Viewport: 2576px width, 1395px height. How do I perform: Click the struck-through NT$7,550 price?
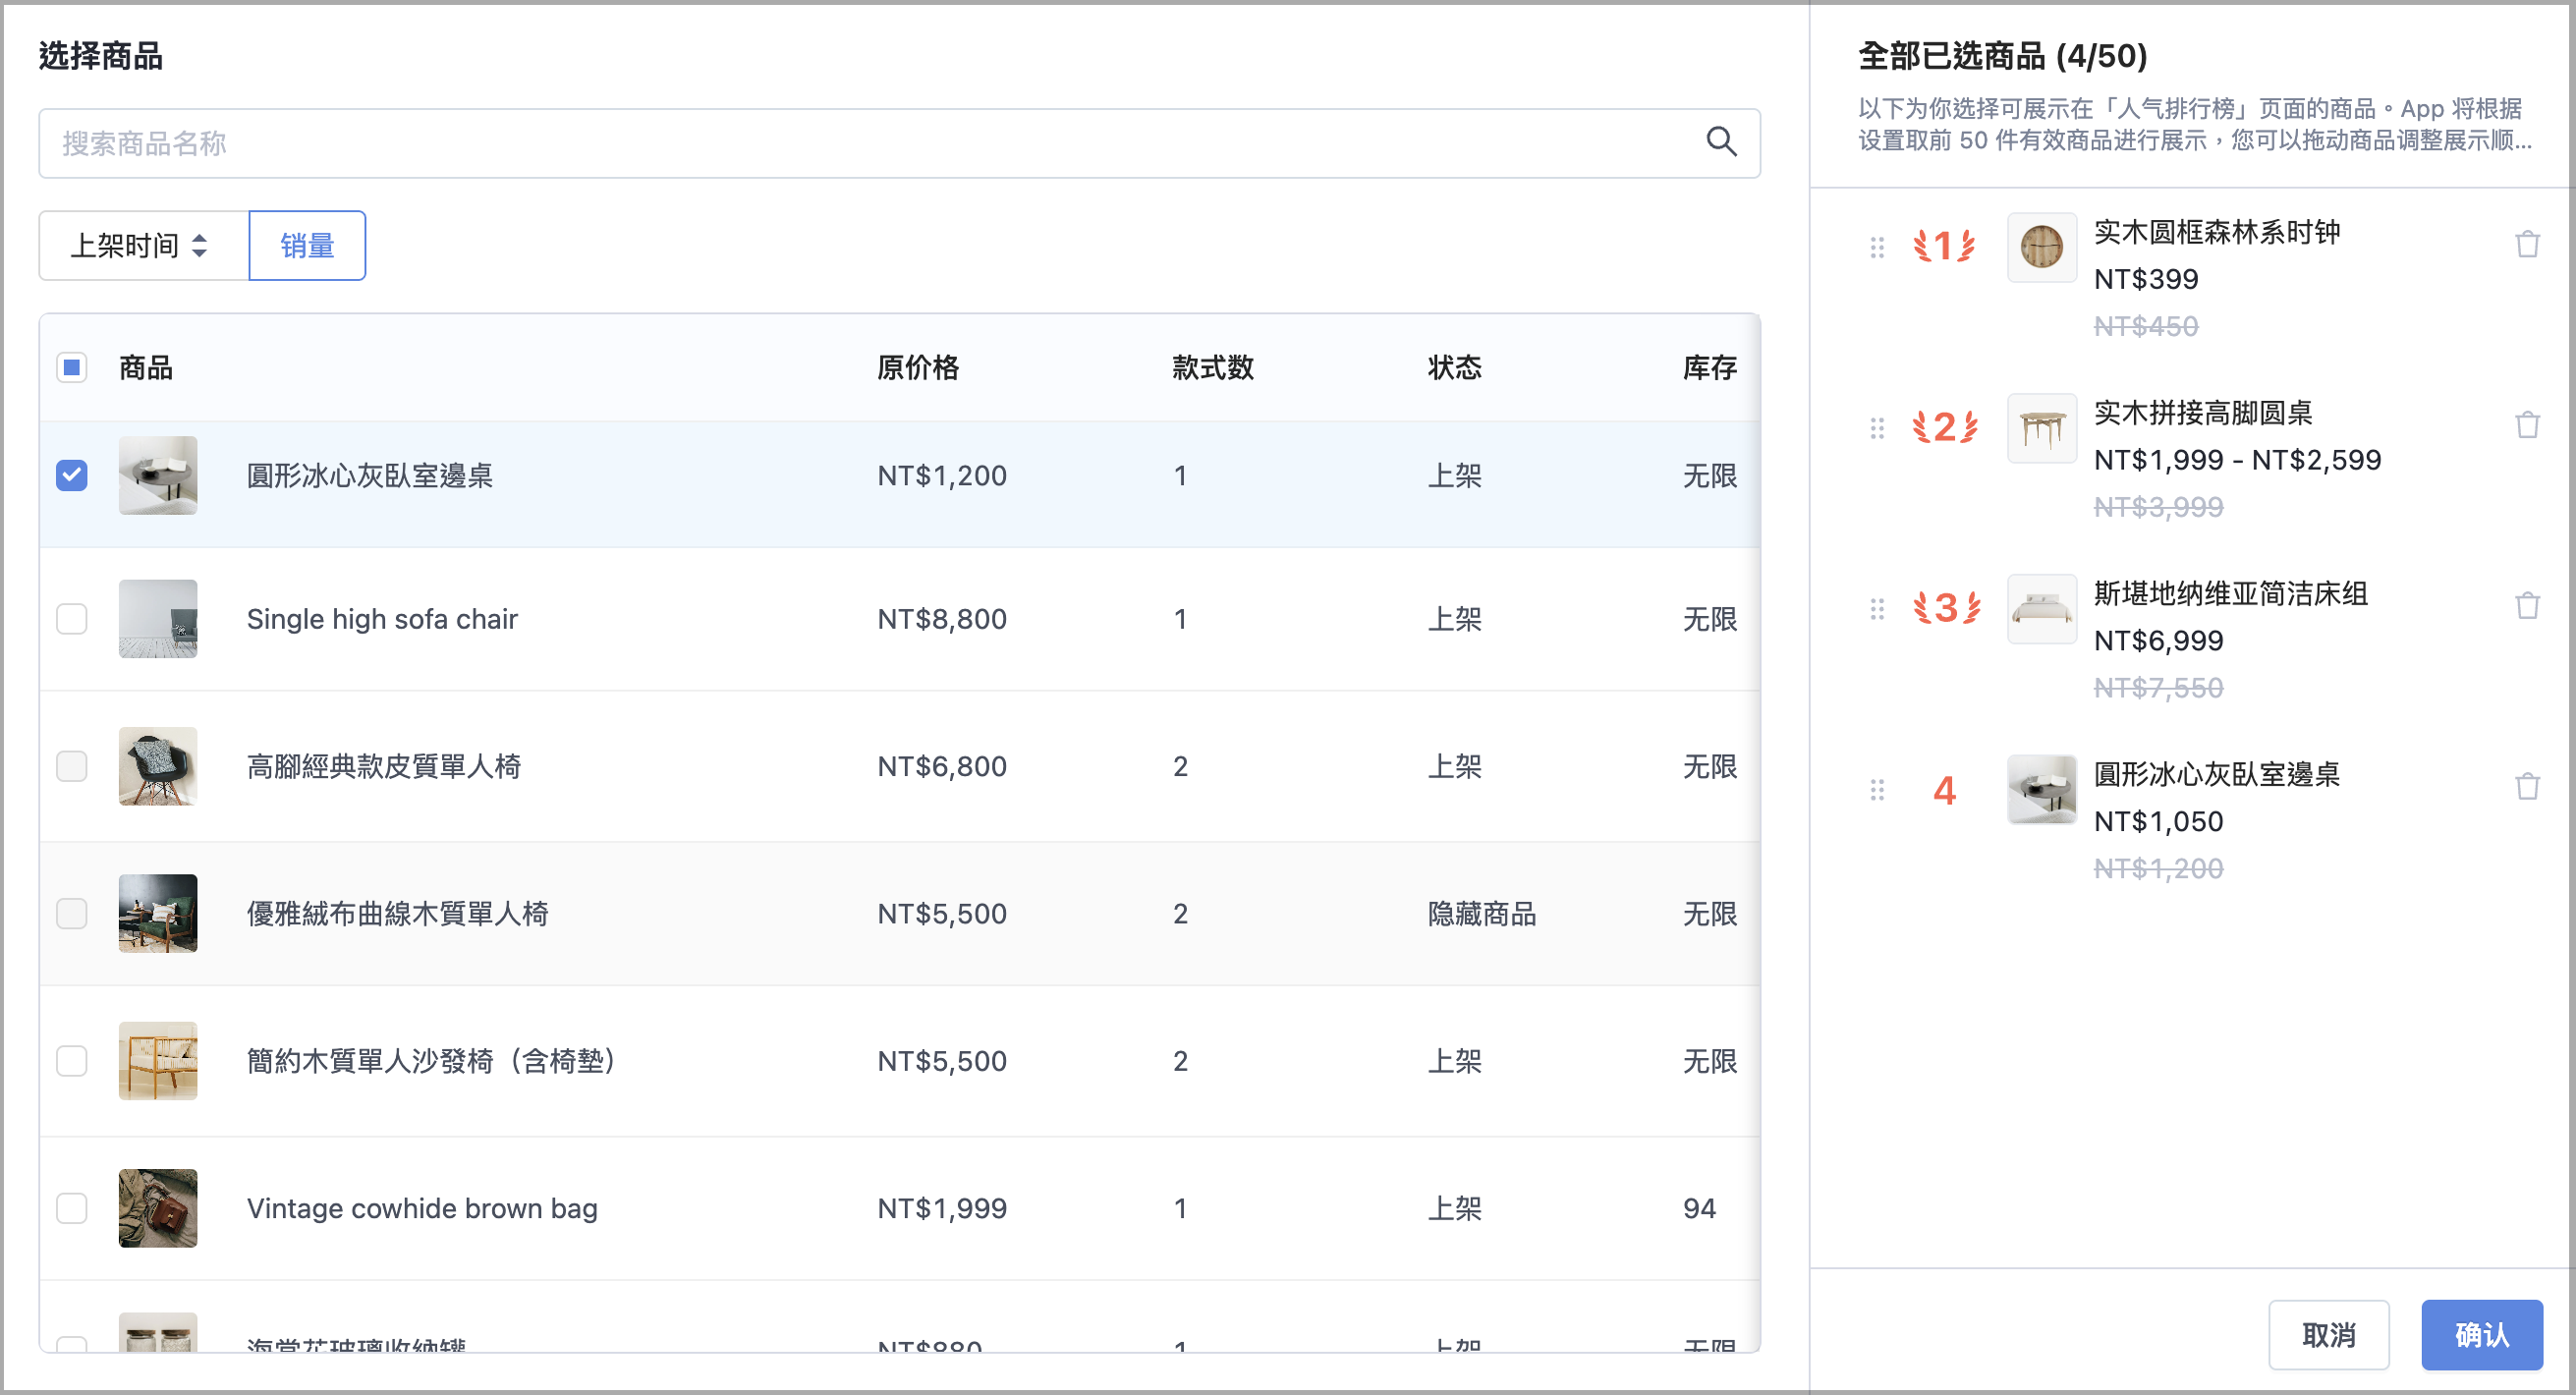[2158, 688]
